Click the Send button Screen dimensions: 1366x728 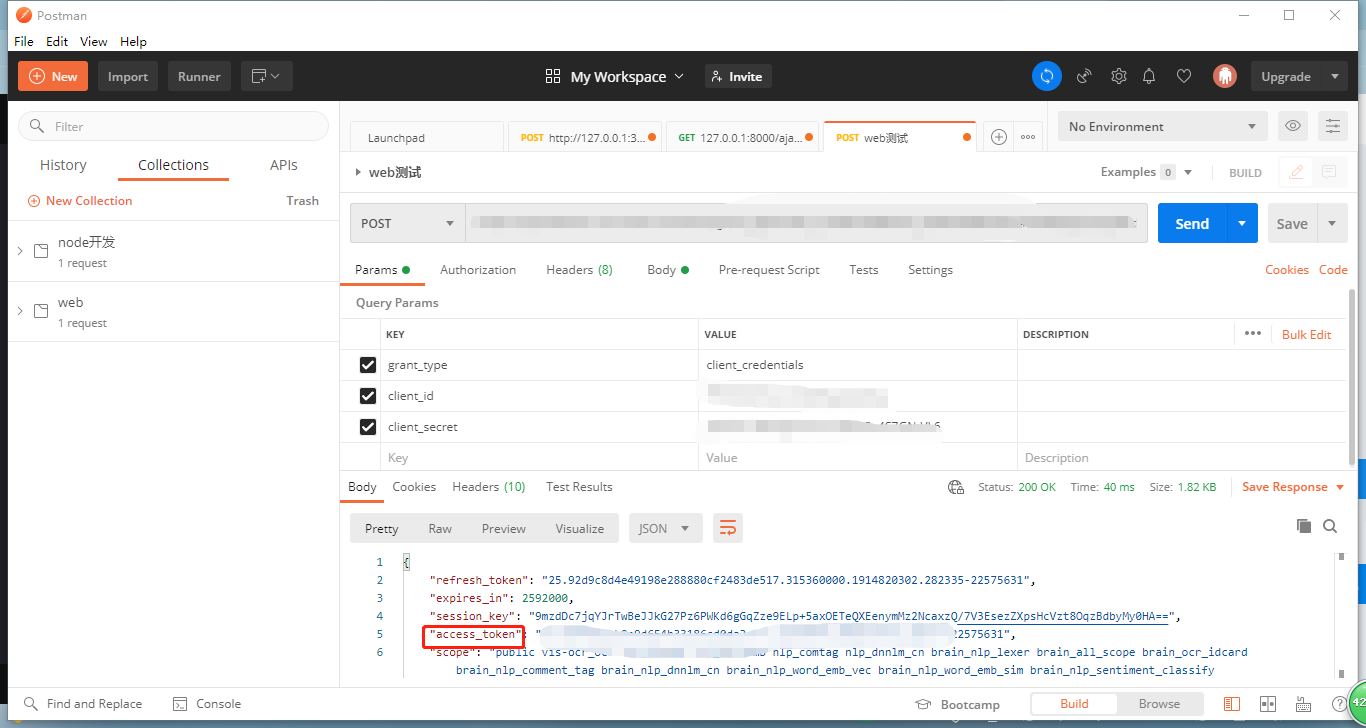1192,223
